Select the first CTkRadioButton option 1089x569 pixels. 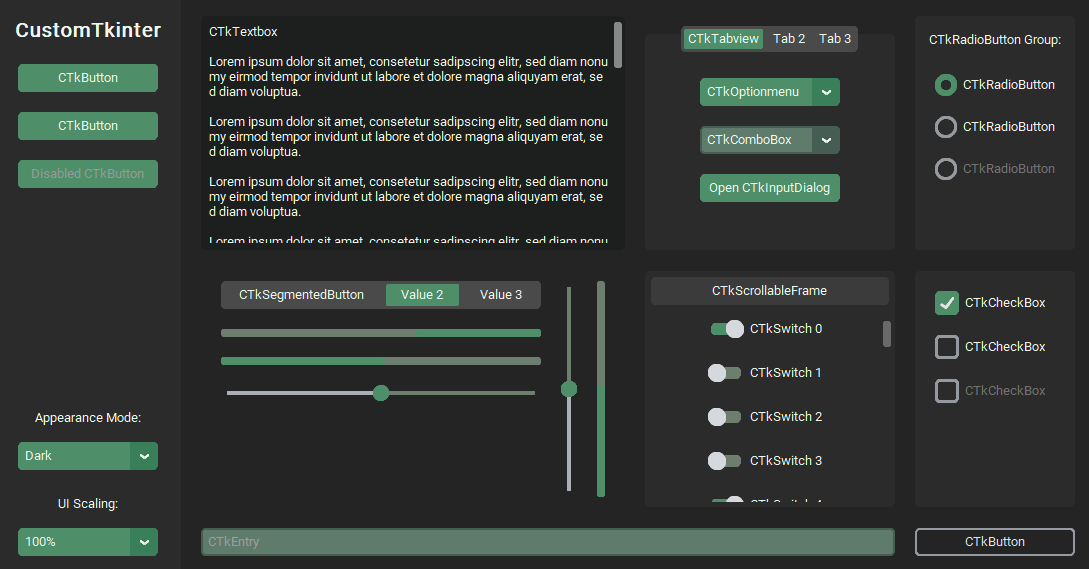pyautogui.click(x=945, y=85)
